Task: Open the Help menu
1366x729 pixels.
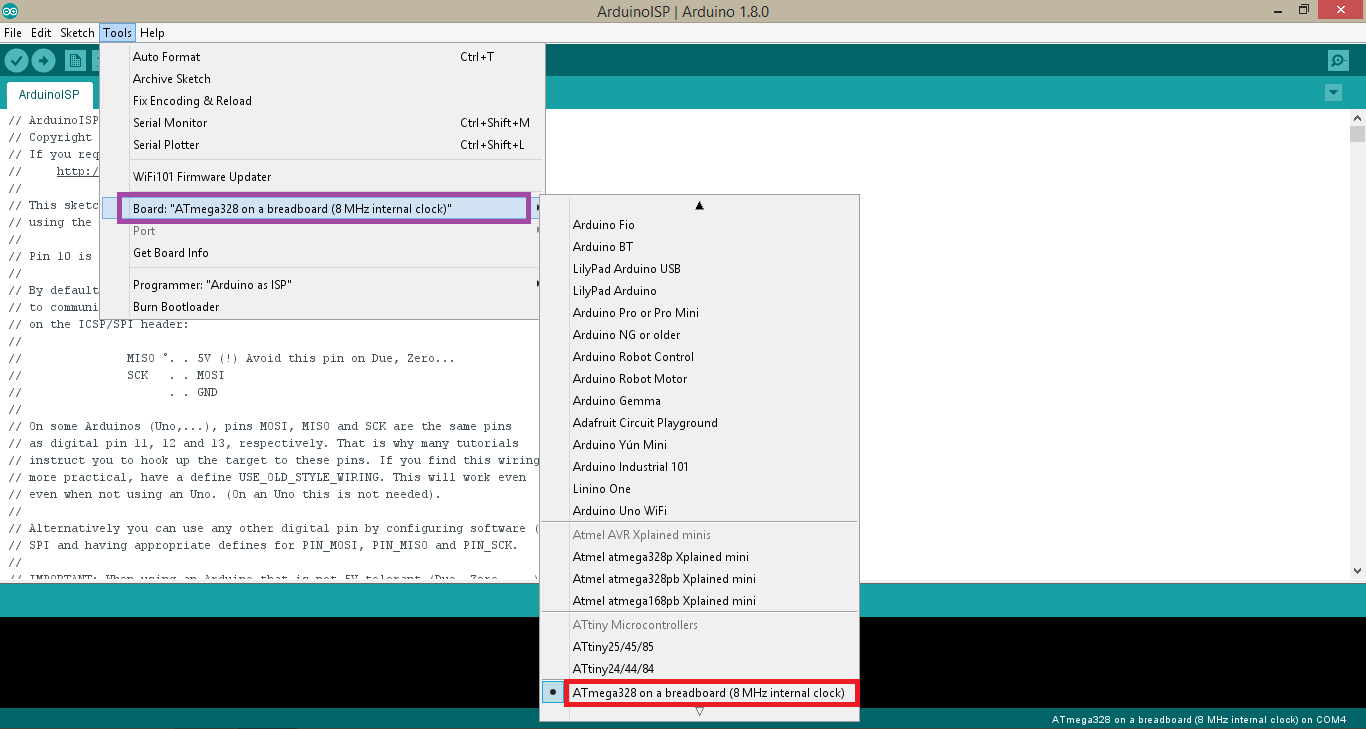Action: 152,33
